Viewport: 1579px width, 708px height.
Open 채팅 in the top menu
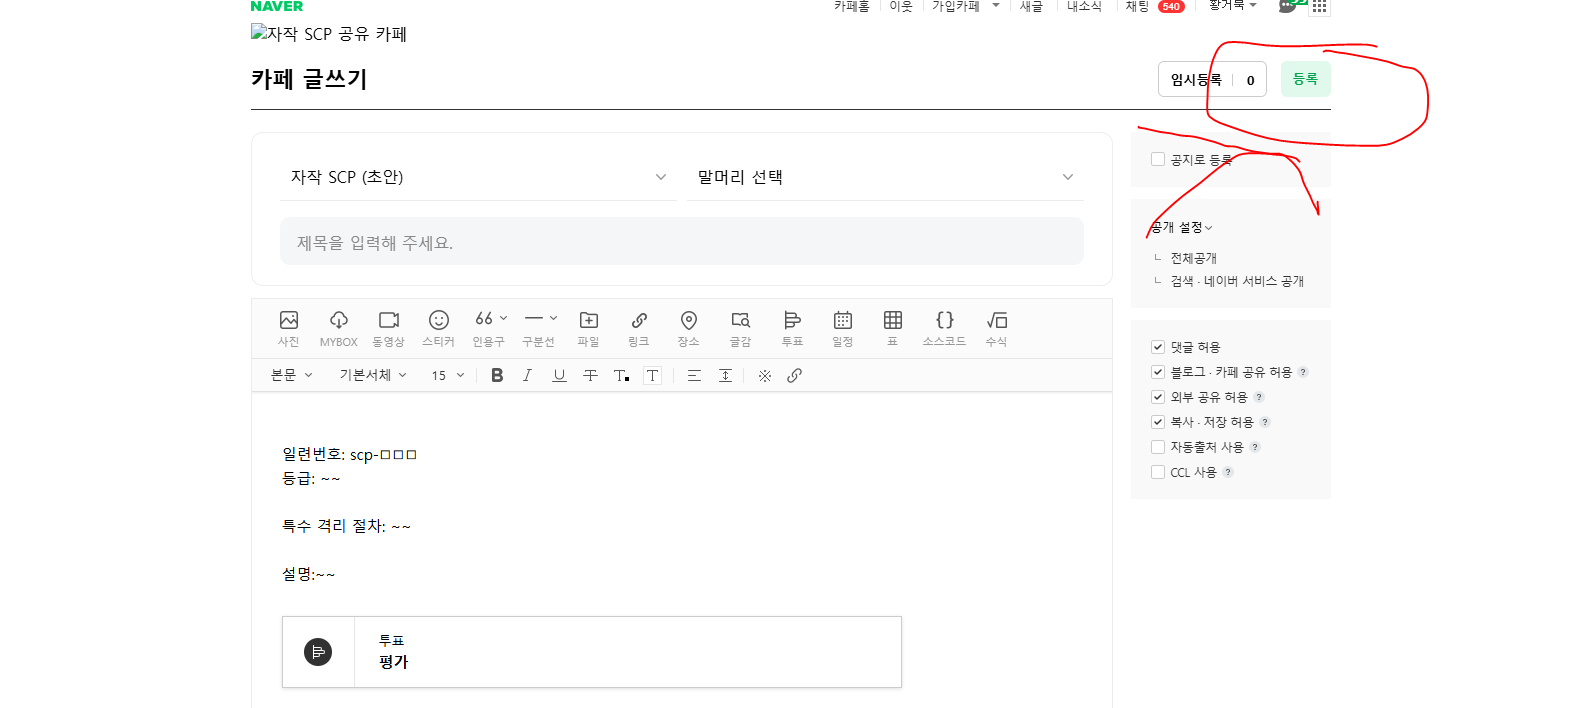tap(1137, 6)
